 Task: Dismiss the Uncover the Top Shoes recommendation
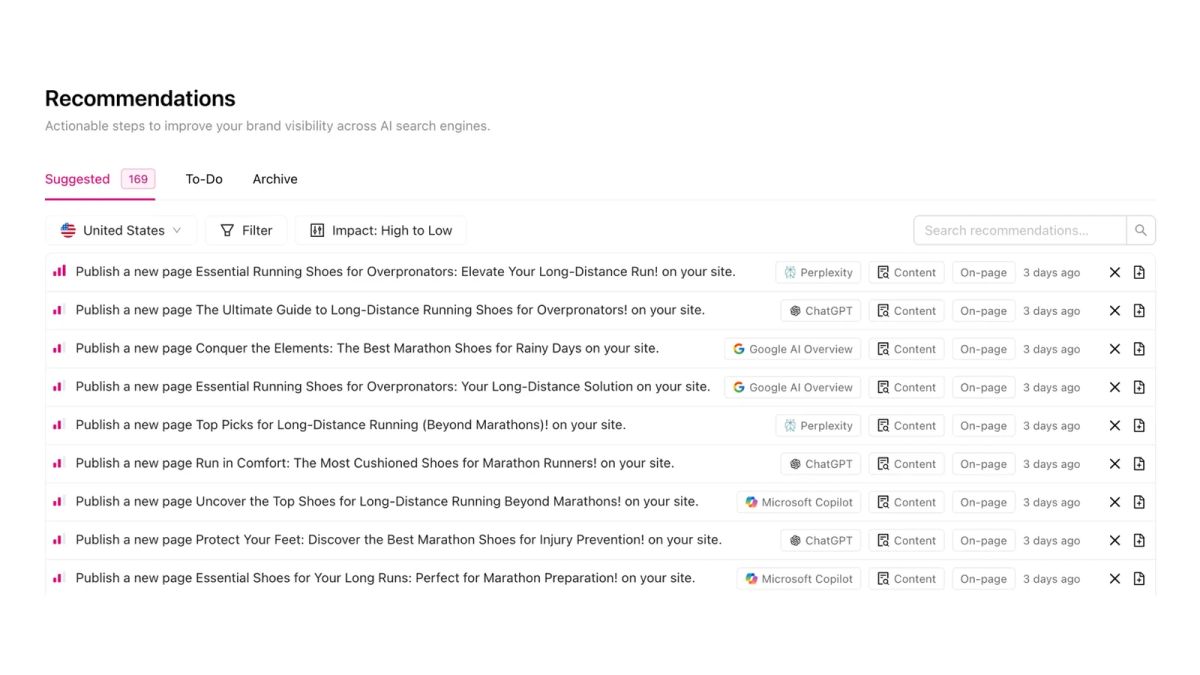tap(1115, 502)
